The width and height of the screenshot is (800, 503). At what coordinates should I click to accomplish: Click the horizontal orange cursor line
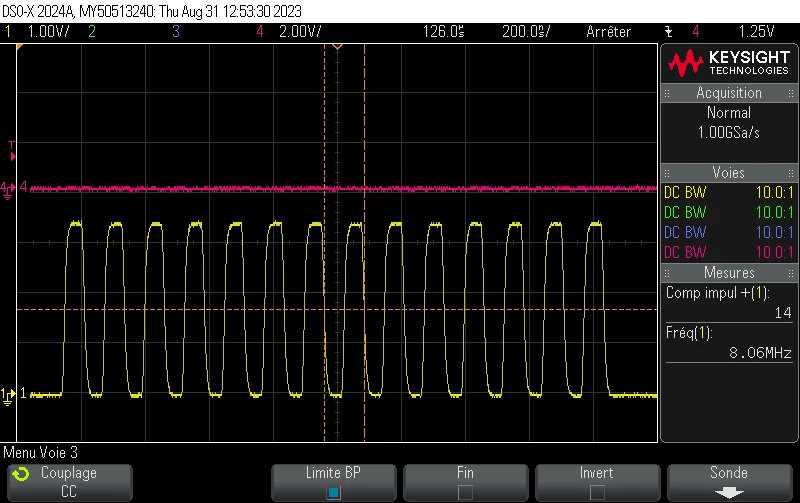point(337,309)
